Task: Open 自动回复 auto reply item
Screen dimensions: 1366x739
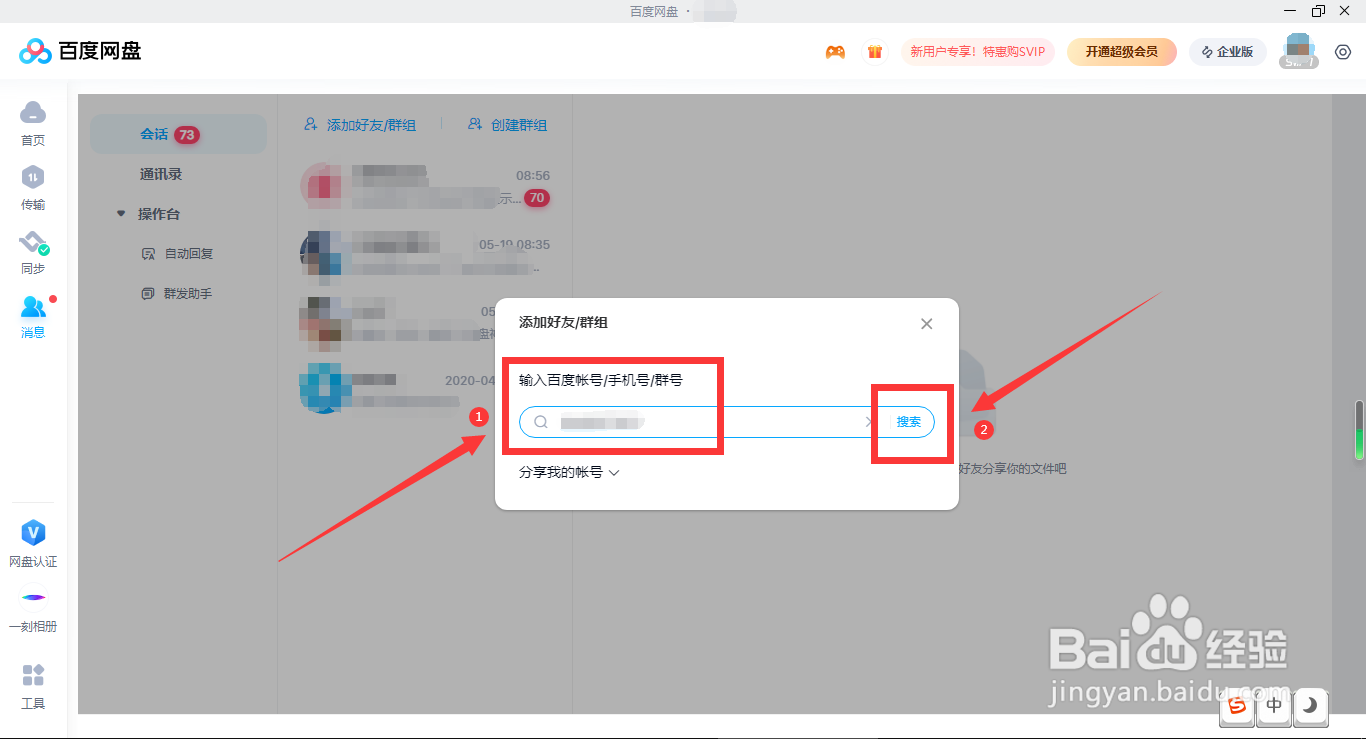Action: (178, 254)
